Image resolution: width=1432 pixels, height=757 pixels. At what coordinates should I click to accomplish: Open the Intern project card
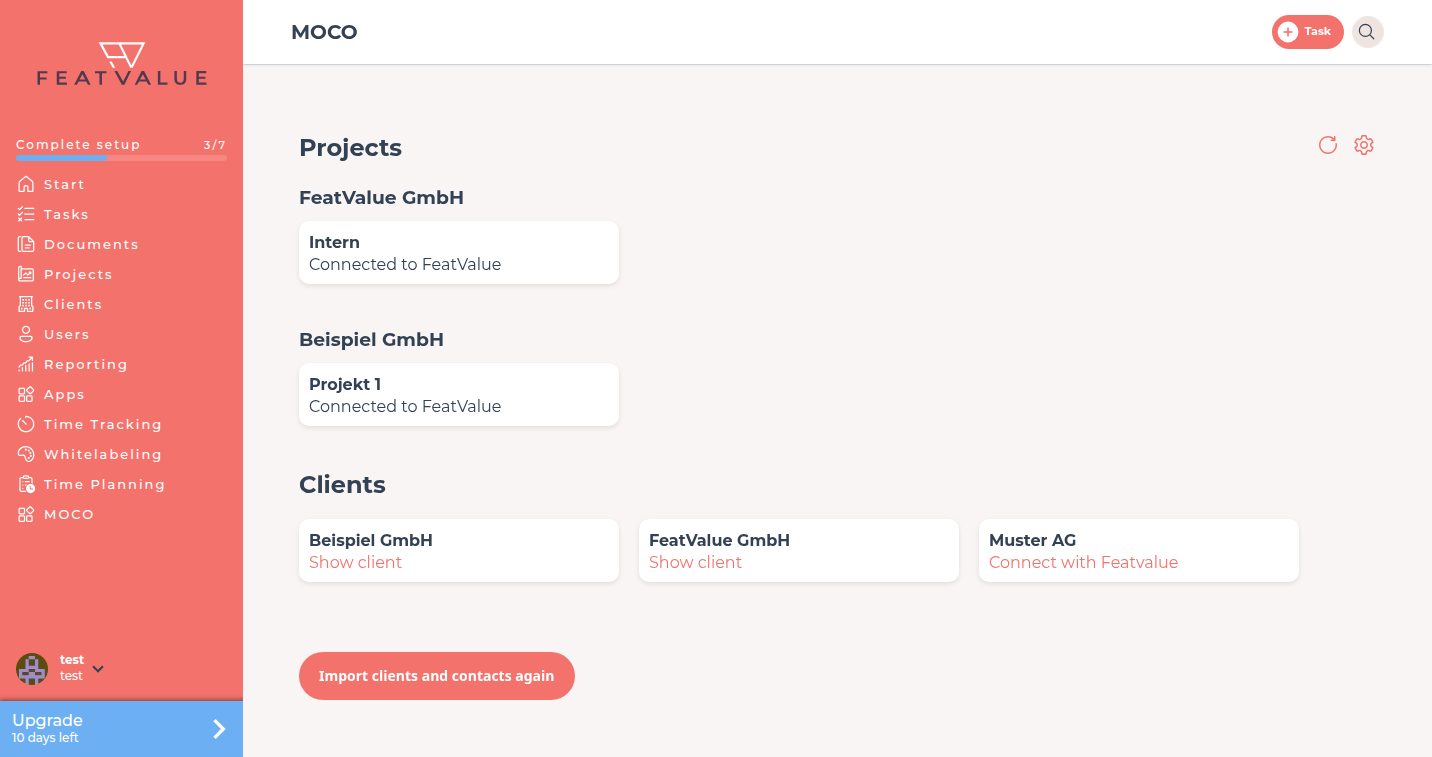[459, 253]
